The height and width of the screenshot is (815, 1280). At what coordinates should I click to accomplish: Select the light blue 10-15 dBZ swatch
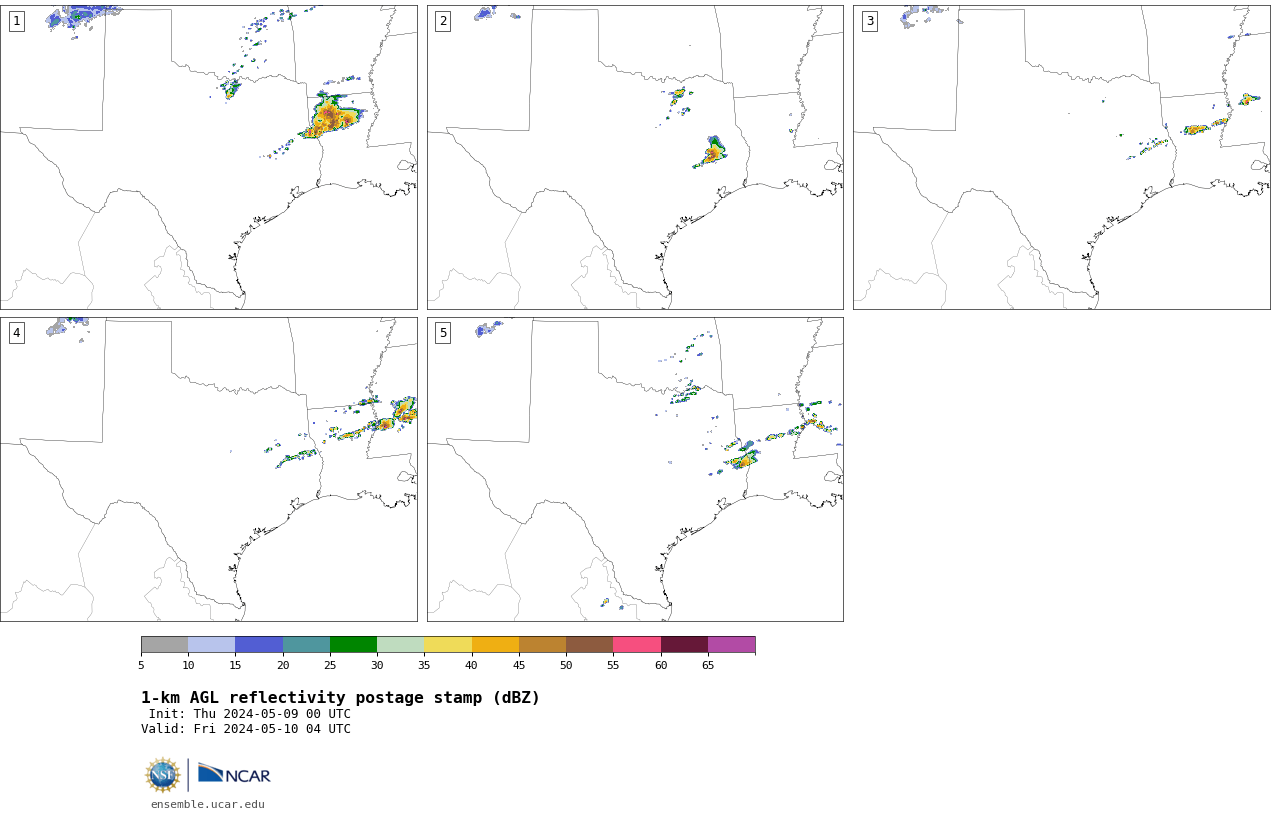(x=212, y=645)
